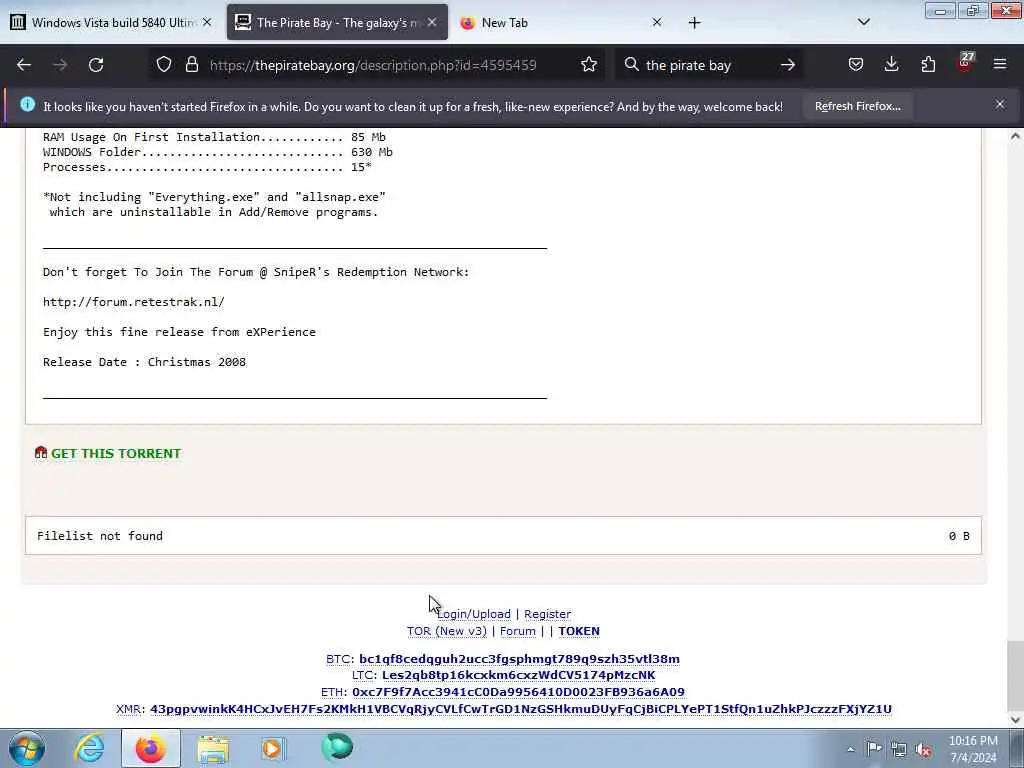Close the New Tab tab
This screenshot has width=1024, height=768.
[657, 23]
